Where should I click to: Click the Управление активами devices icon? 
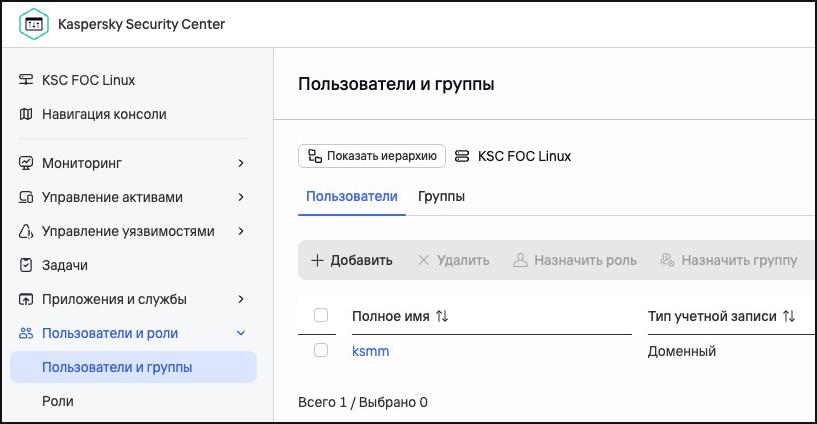coord(26,197)
